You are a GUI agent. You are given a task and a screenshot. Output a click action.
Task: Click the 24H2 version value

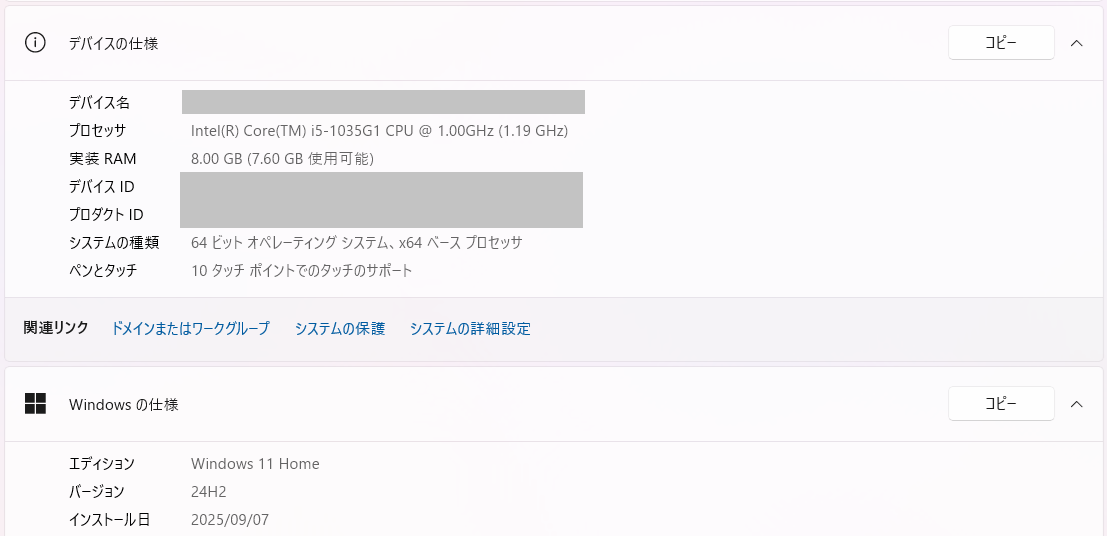tap(209, 491)
